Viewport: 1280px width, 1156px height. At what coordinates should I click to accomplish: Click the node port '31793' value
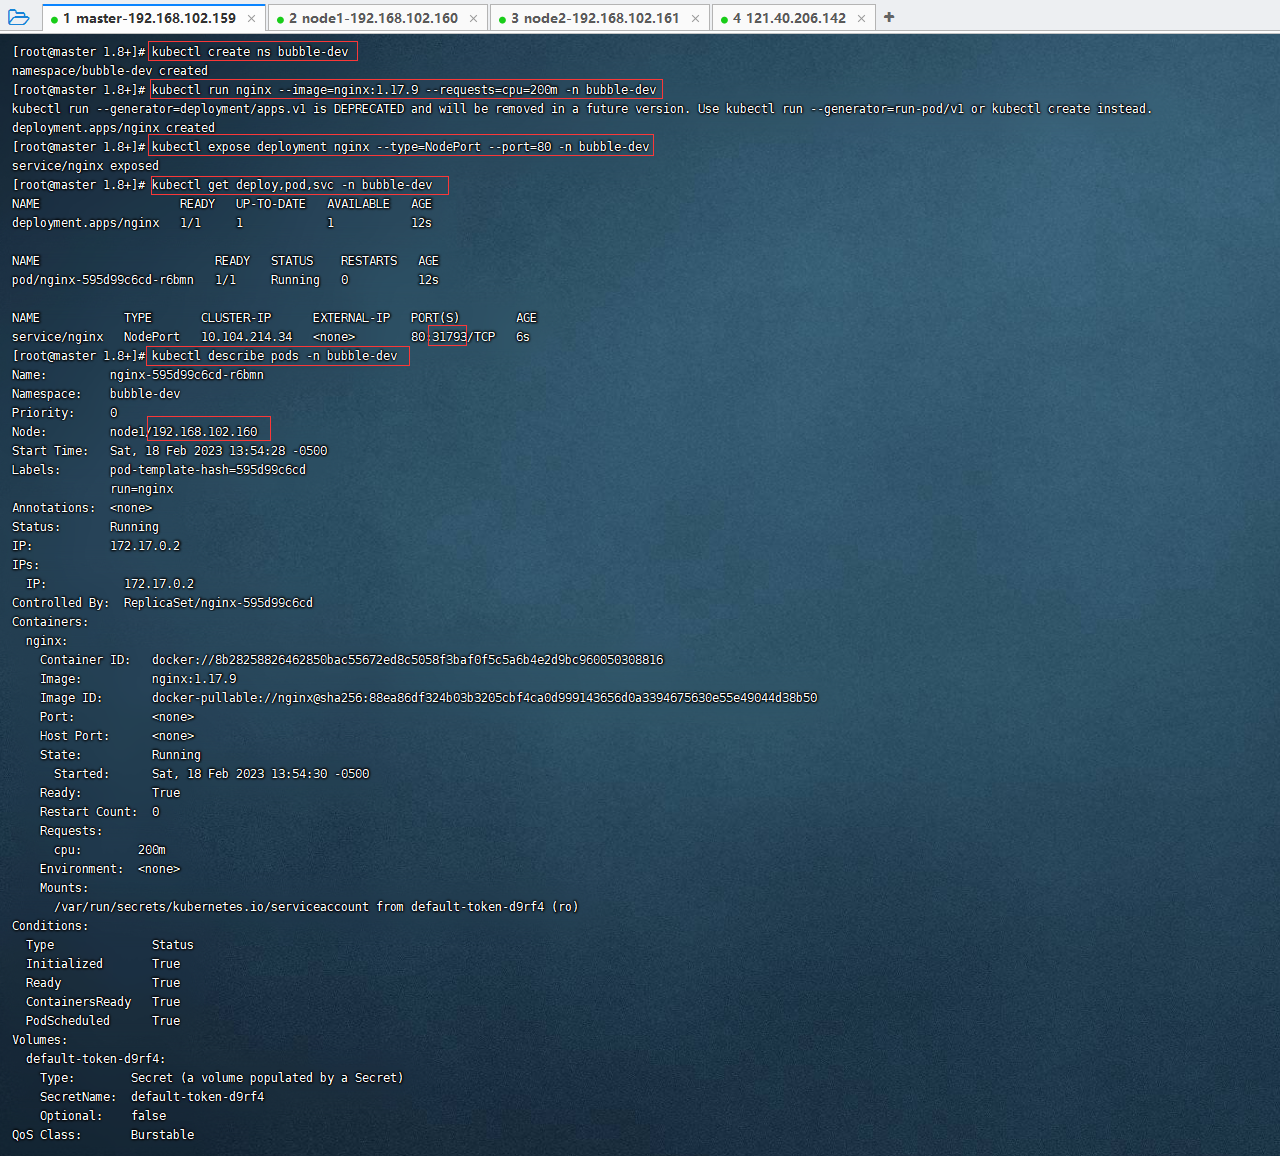[x=449, y=337]
